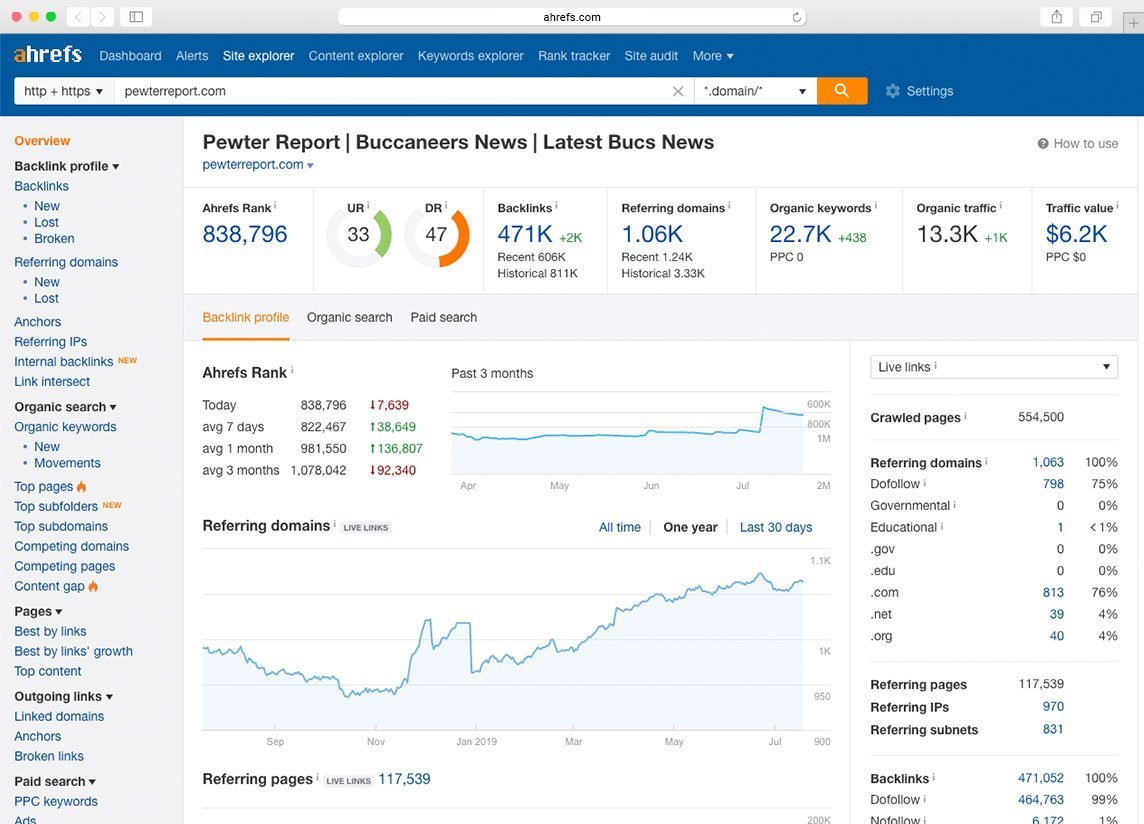This screenshot has height=824, width=1144.
Task: Switch to the Paid search tab
Action: tap(444, 317)
